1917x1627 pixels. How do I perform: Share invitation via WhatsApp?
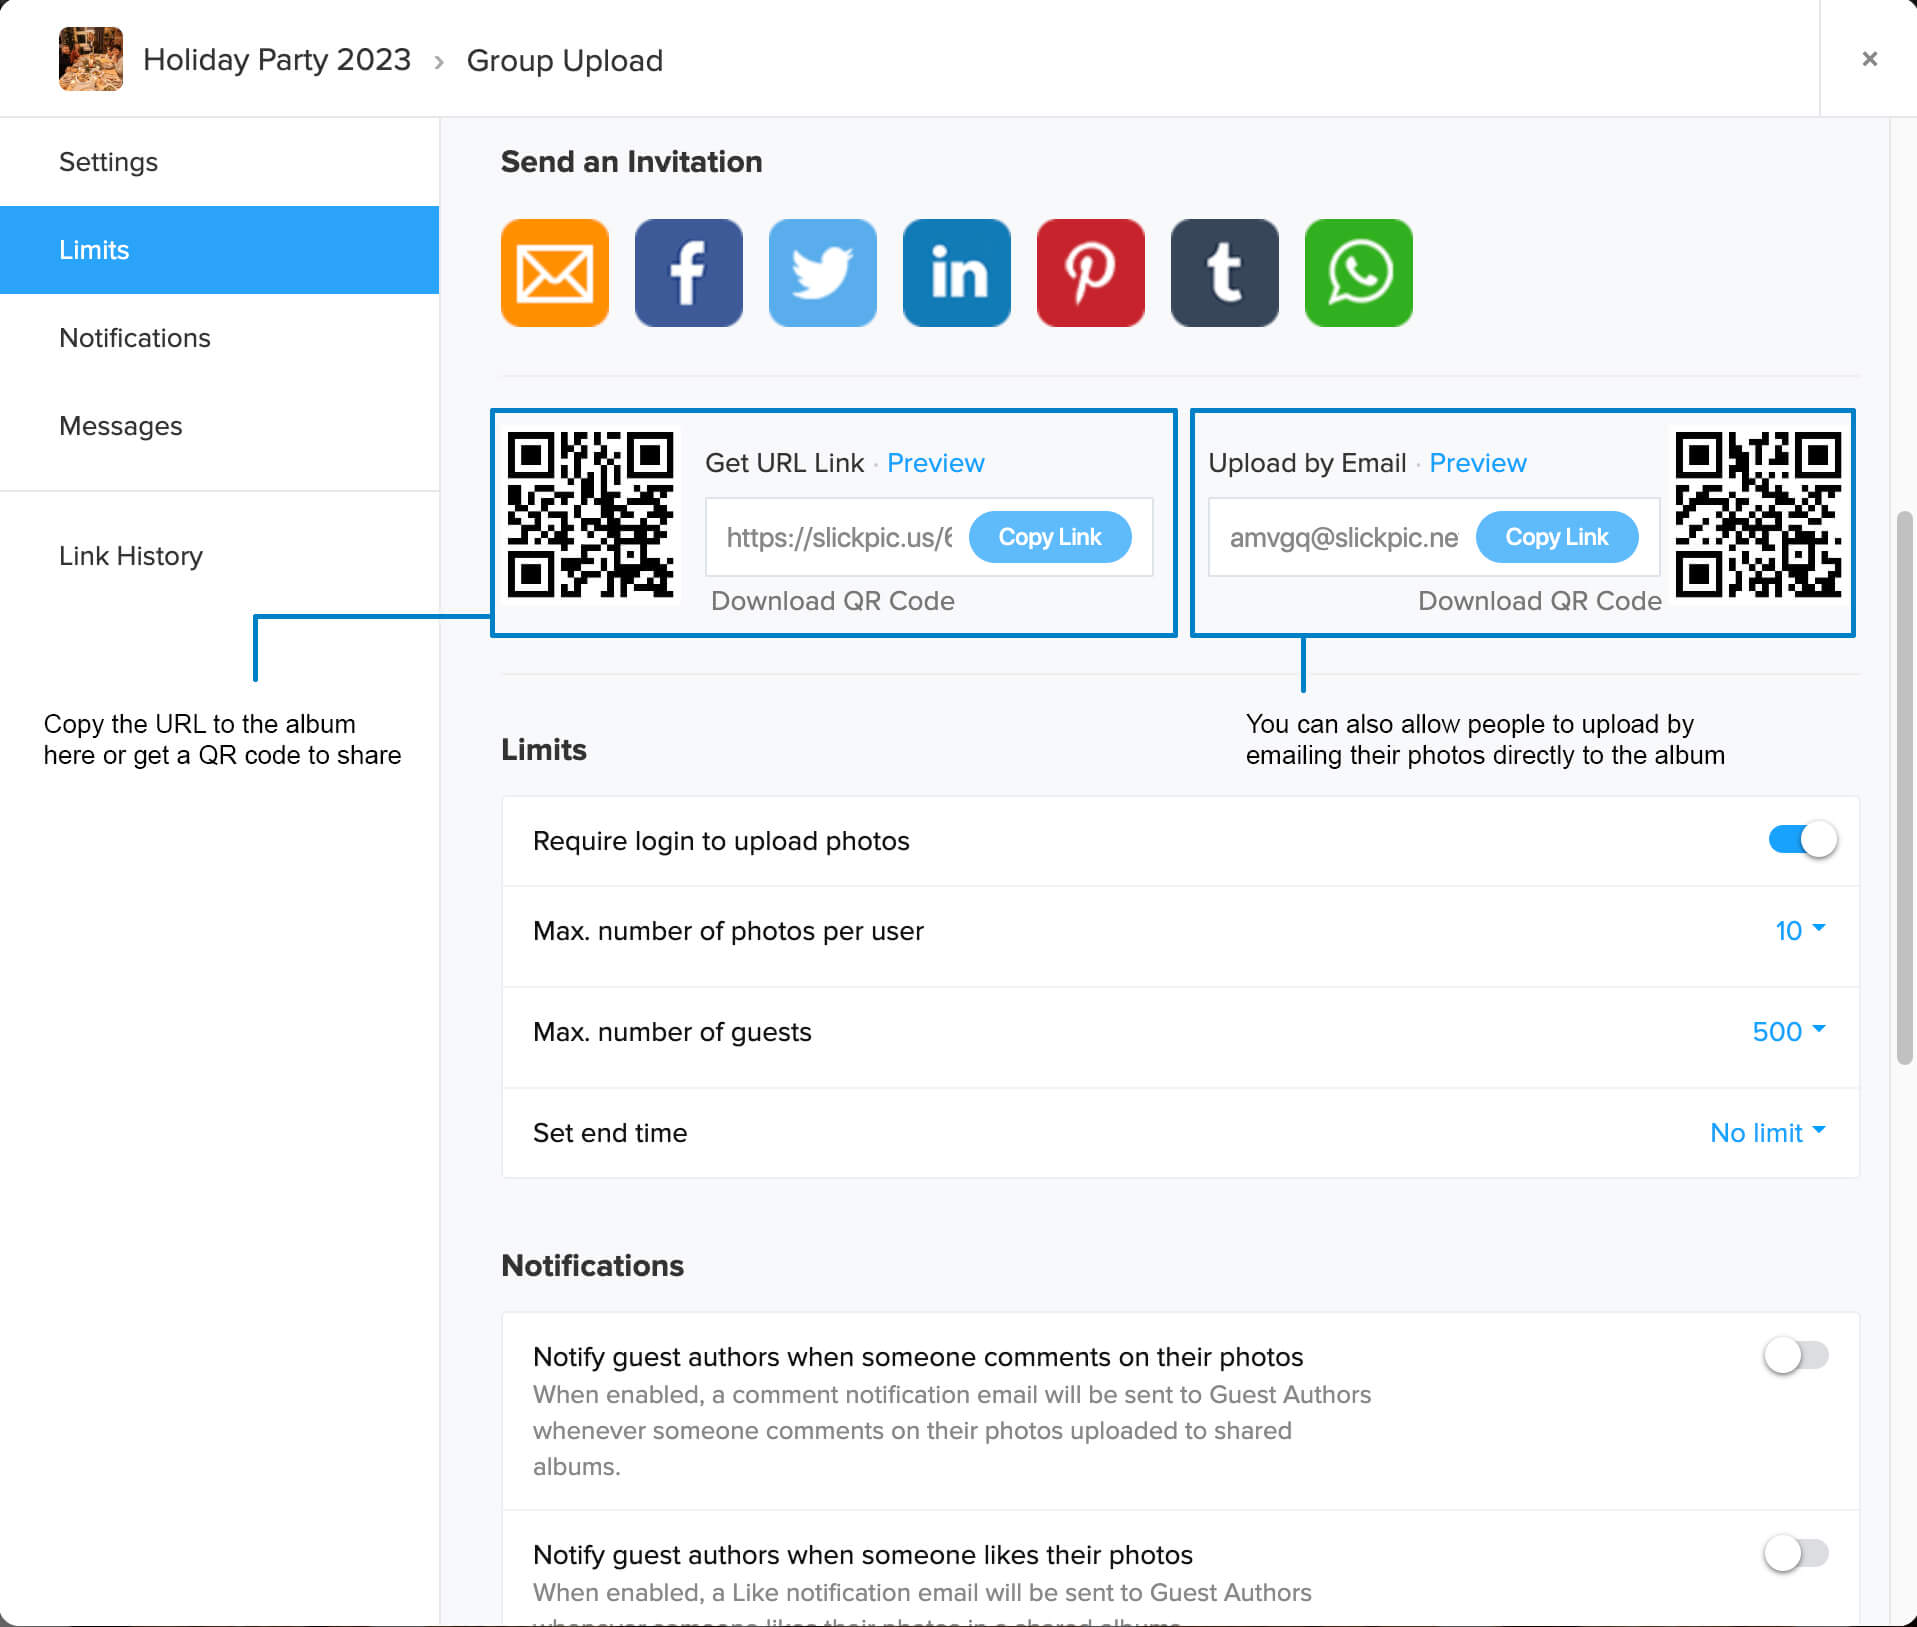click(x=1358, y=273)
